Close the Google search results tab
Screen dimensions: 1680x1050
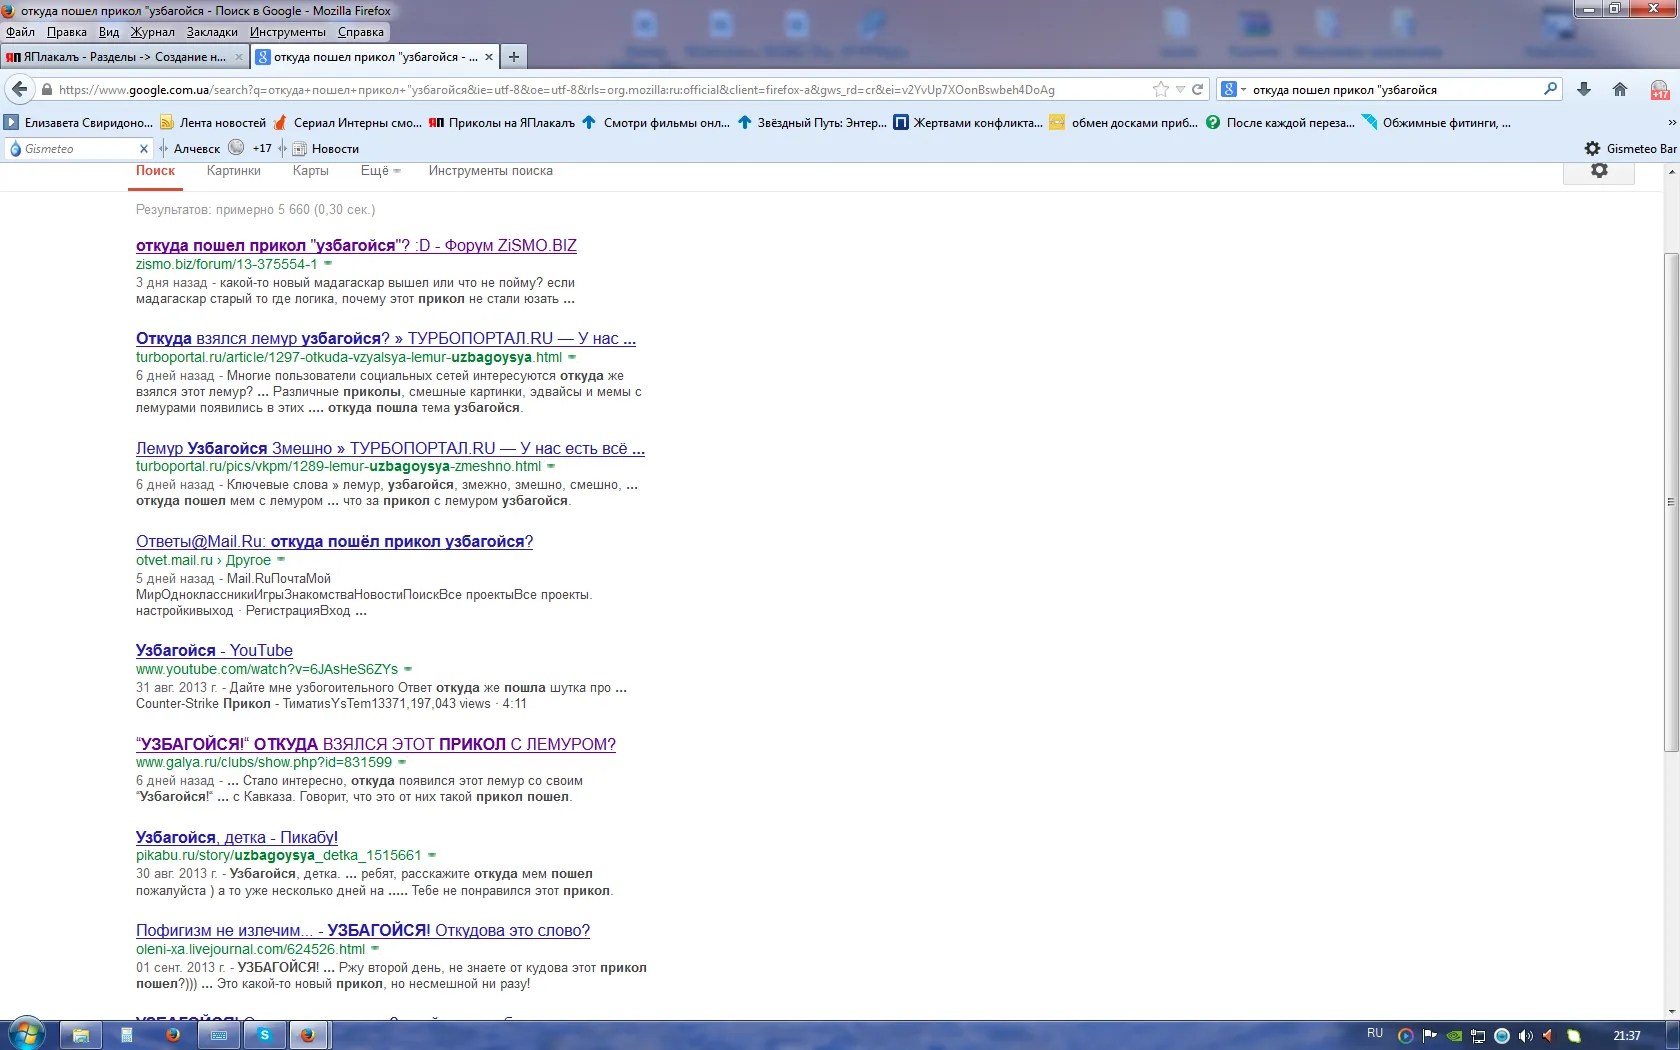[489, 57]
